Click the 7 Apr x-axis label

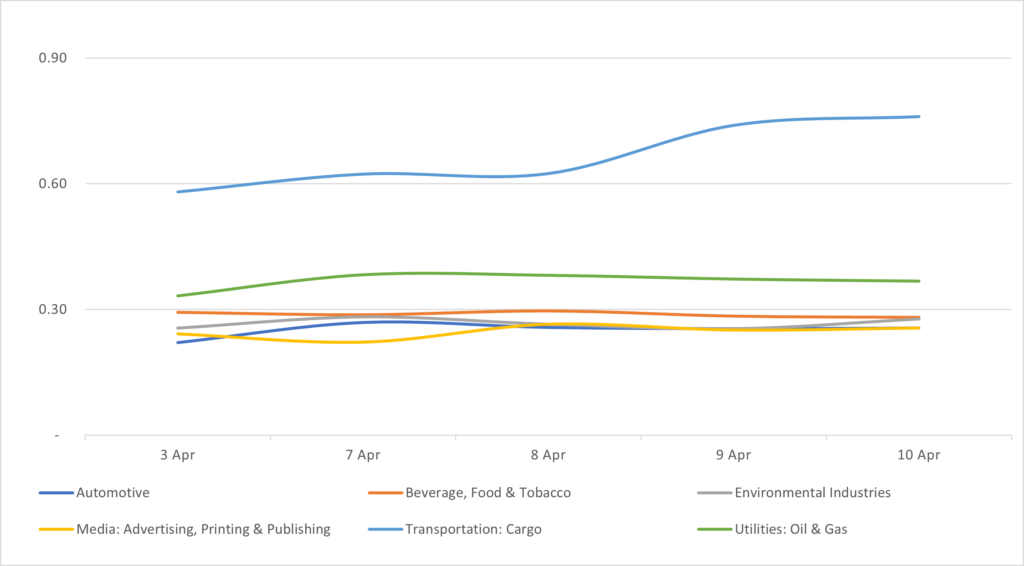coord(362,455)
